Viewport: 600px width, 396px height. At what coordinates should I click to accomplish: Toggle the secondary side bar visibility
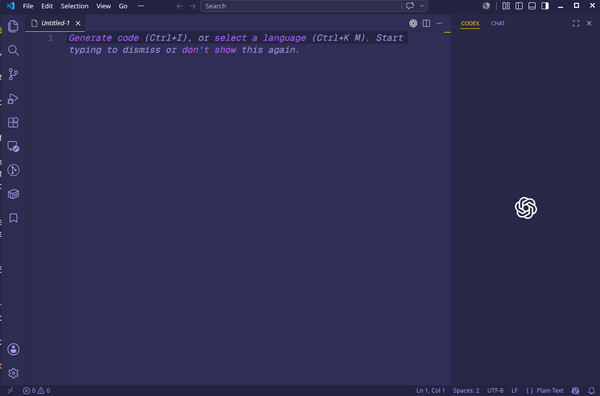tap(545, 6)
